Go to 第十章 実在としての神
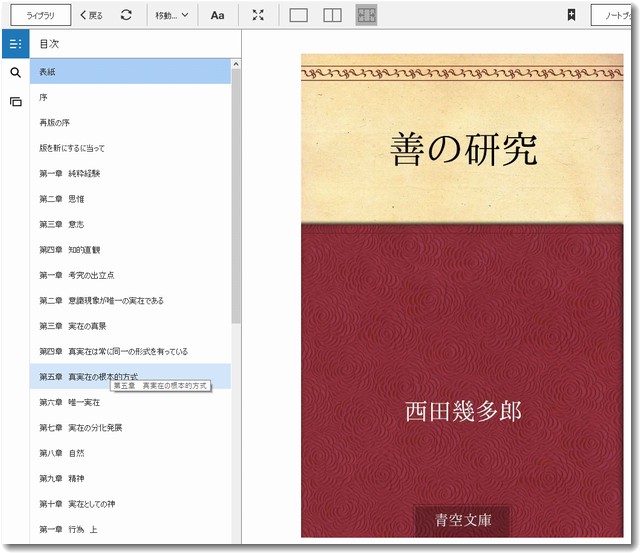640x553 pixels. [x=130, y=504]
